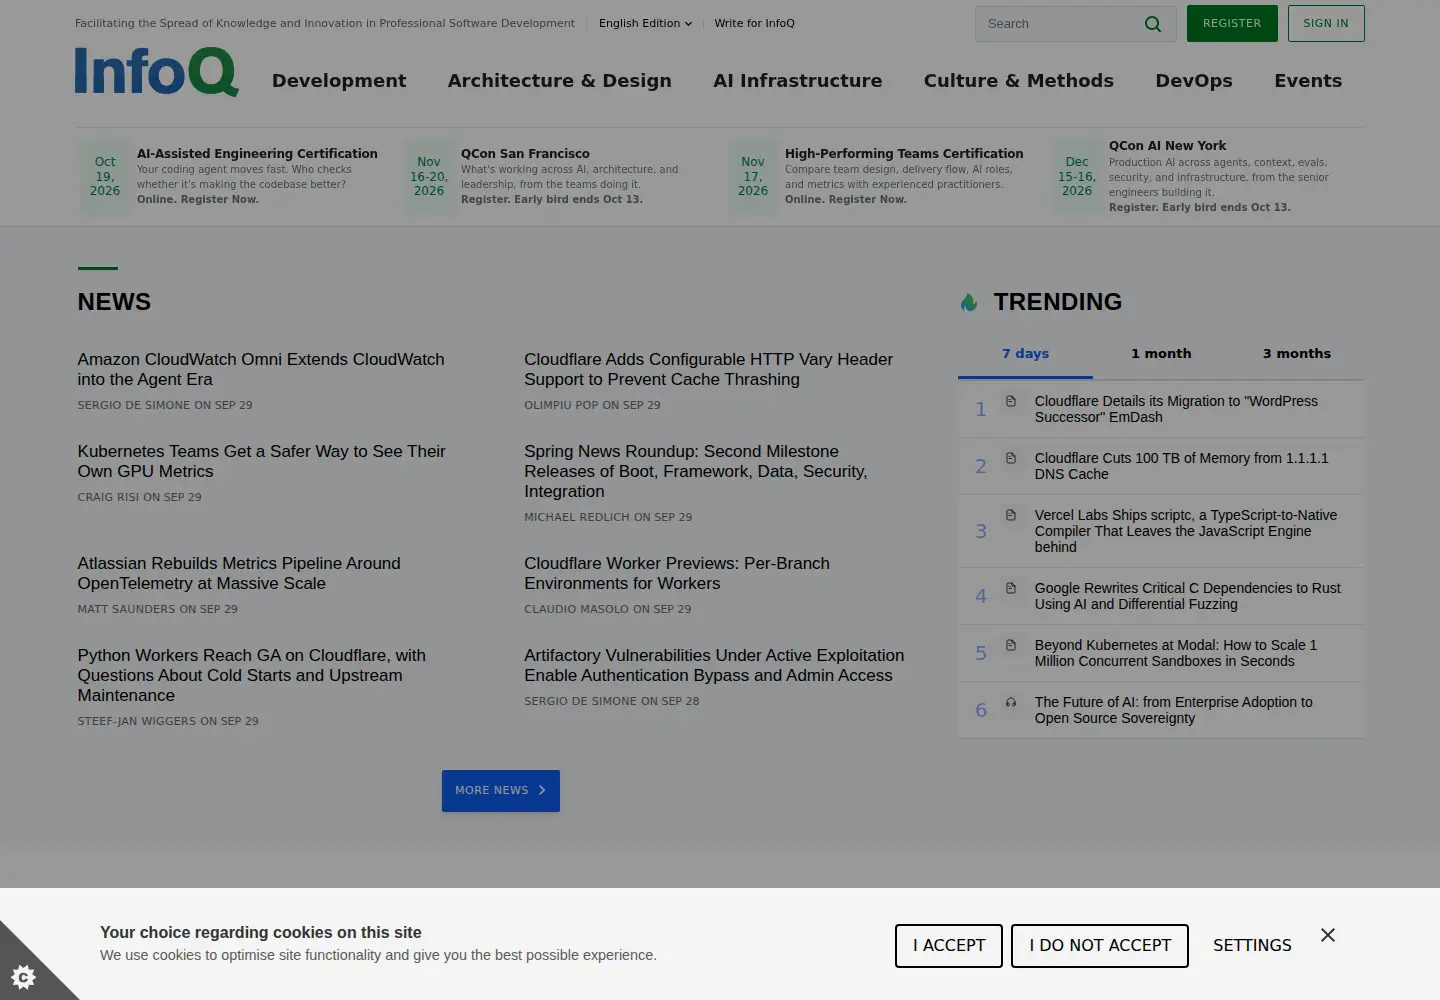This screenshot has width=1440, height=1000.
Task: Switch to the 3 months trending tab
Action: pos(1296,354)
